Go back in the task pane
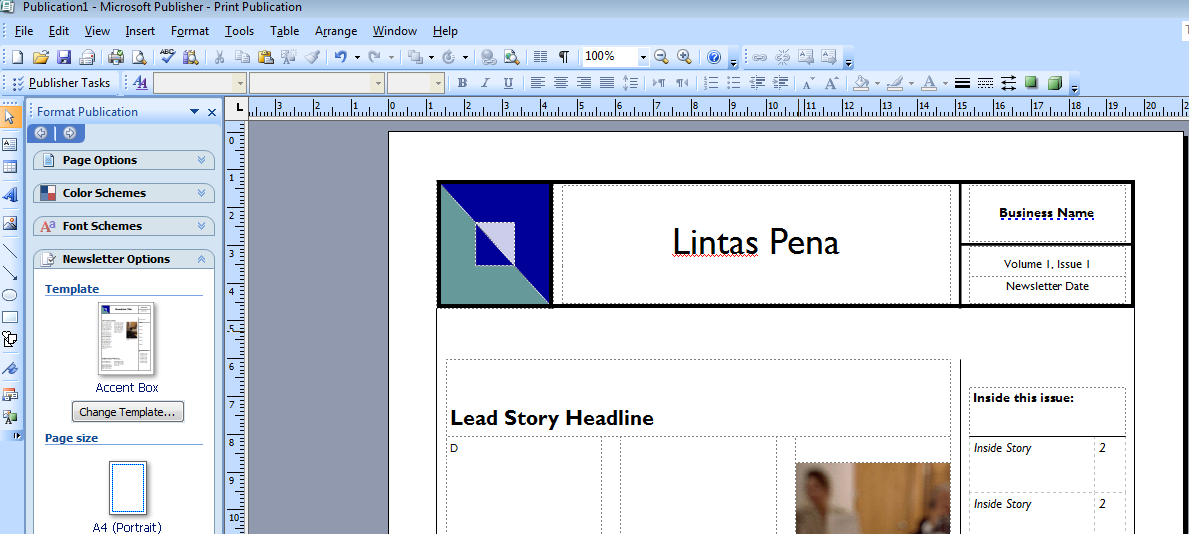Image resolution: width=1189 pixels, height=534 pixels. 41,134
